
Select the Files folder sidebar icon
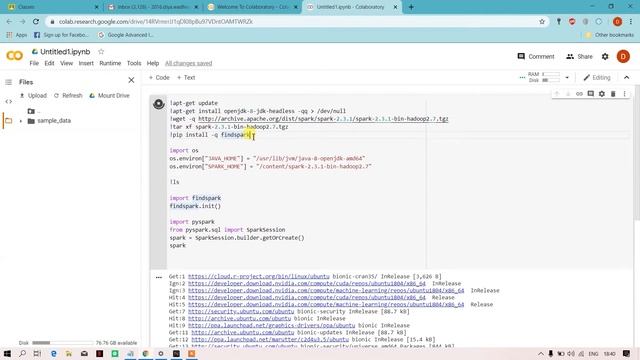click(x=9, y=121)
